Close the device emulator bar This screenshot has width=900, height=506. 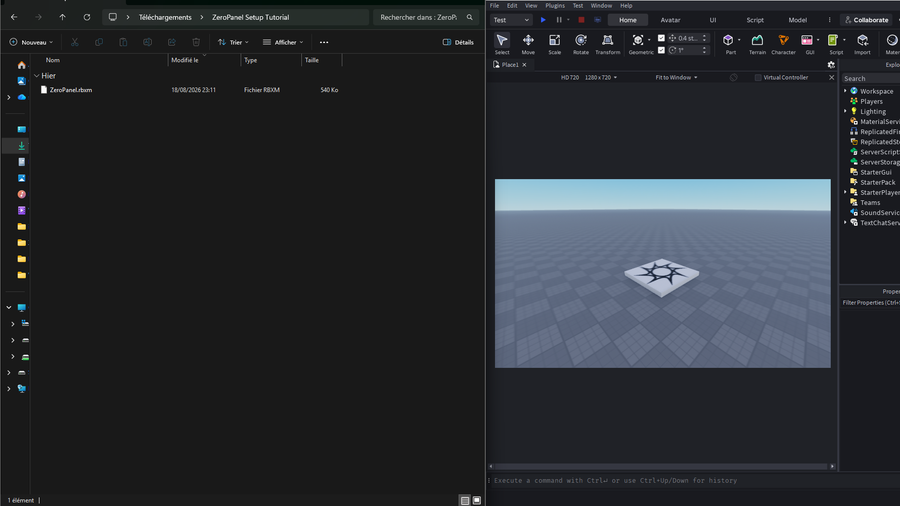pyautogui.click(x=832, y=77)
